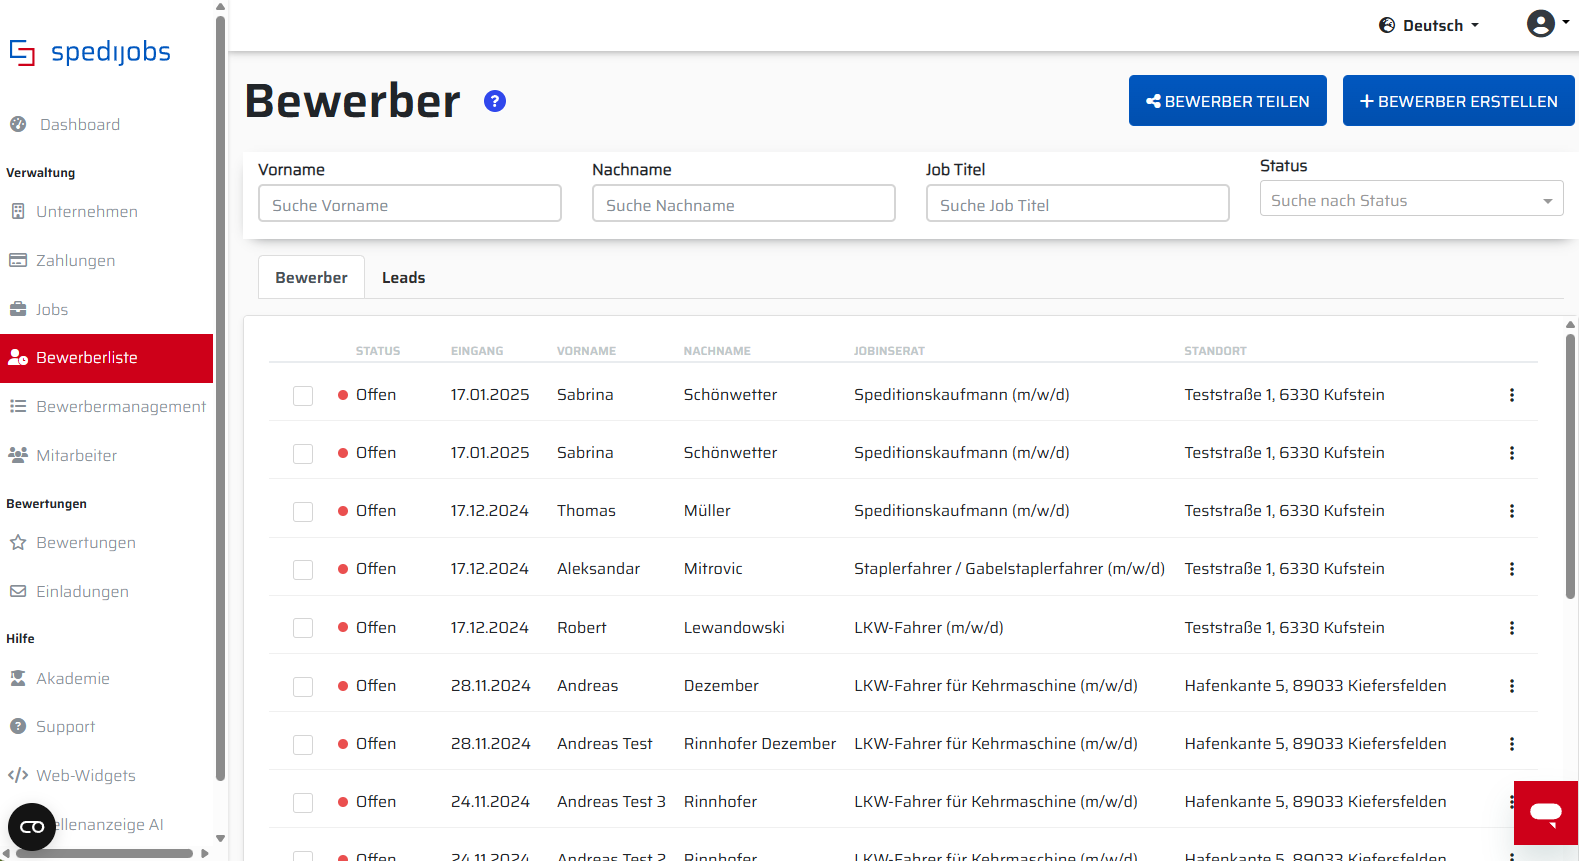This screenshot has height=861, width=1579.
Task: Focus the Suche Vorname field
Action: [410, 204]
